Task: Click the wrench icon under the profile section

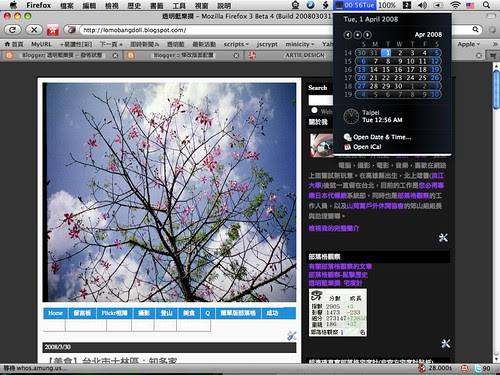Action: 443,238
